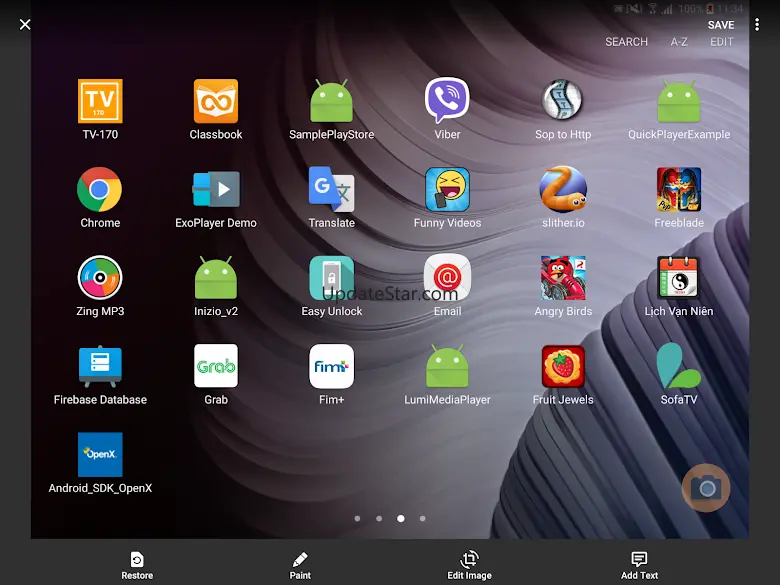
Task: Open Firebase Database app
Action: pos(100,366)
